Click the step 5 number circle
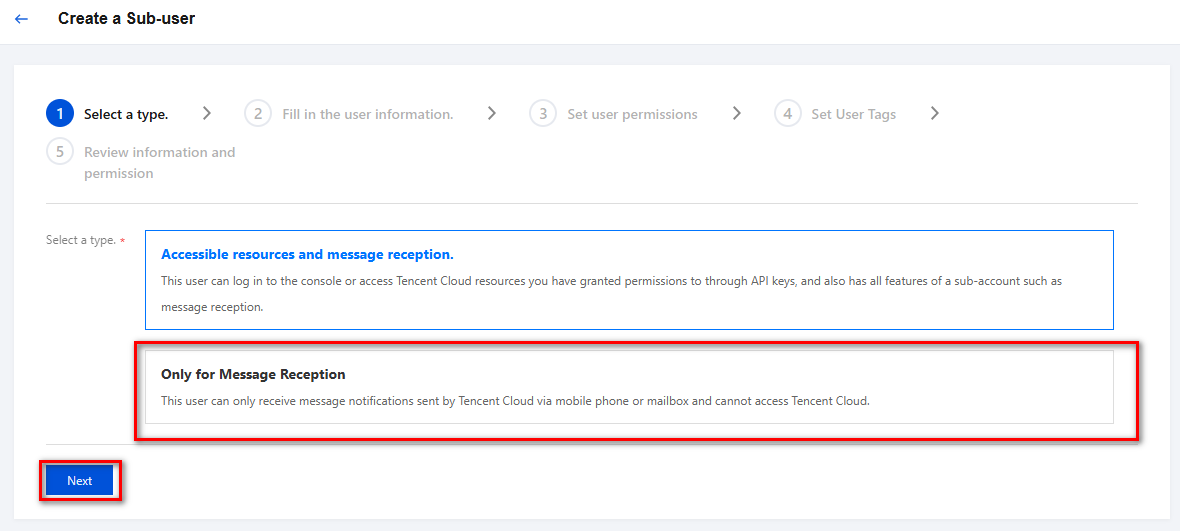The image size is (1180, 531). click(x=60, y=152)
